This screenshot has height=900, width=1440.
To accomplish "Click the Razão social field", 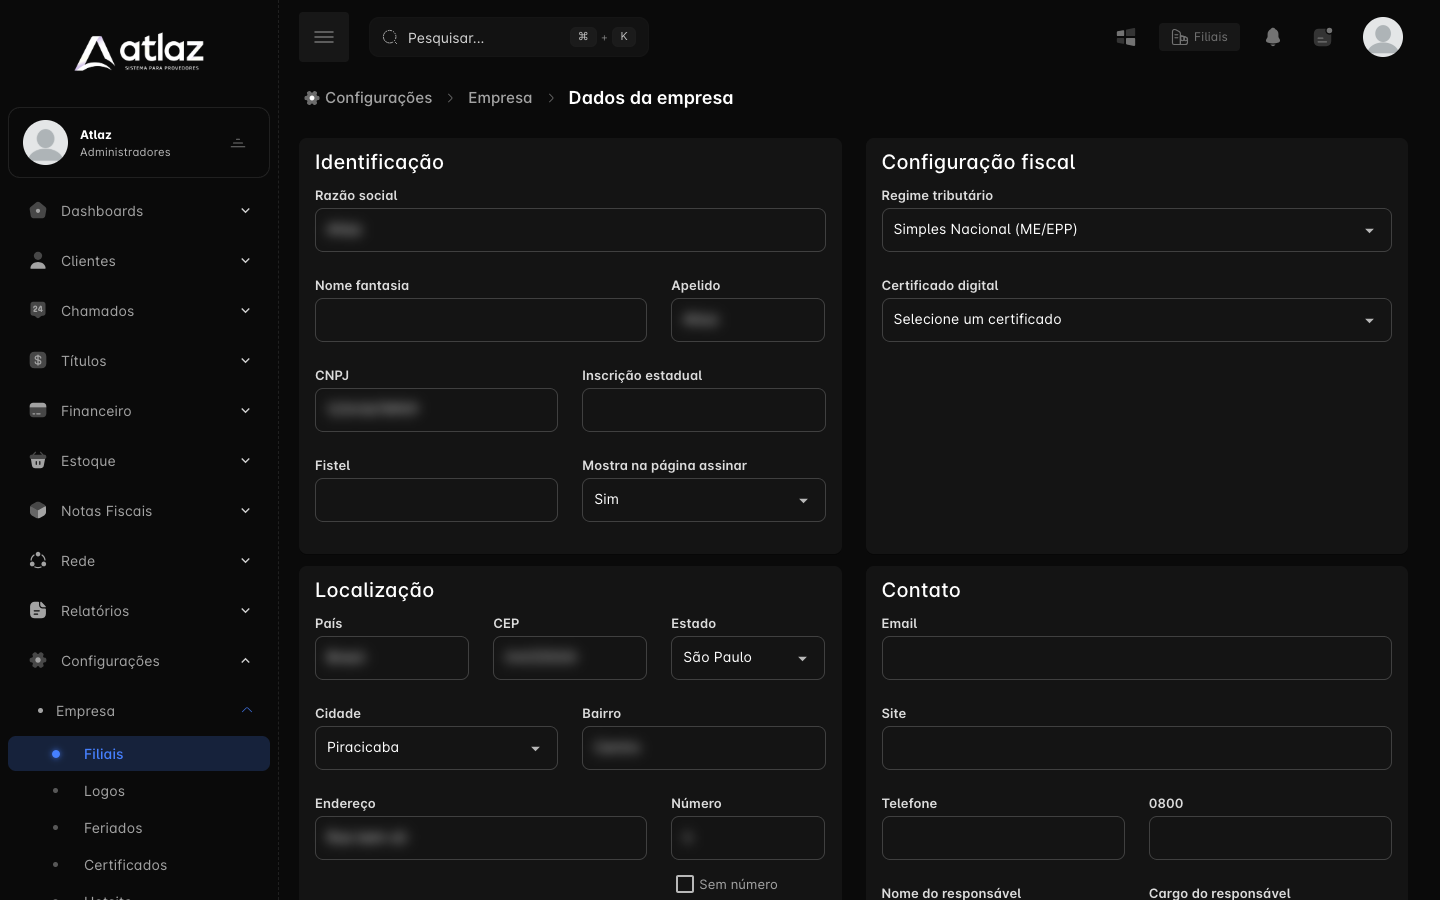I will click(570, 230).
